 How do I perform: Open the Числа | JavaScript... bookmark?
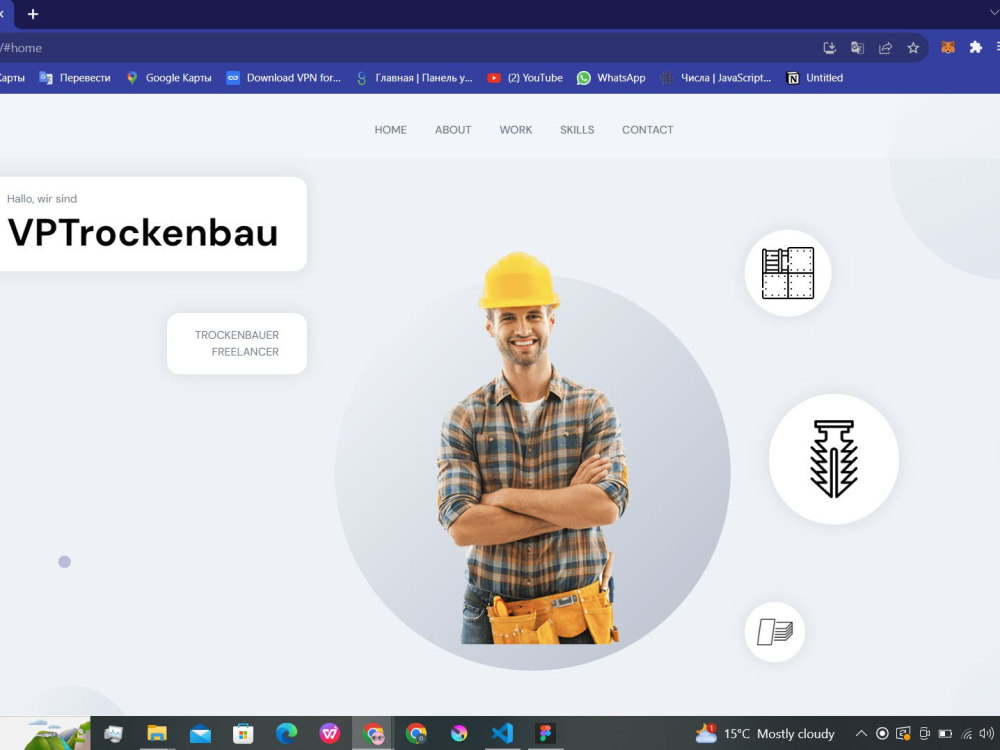716,78
